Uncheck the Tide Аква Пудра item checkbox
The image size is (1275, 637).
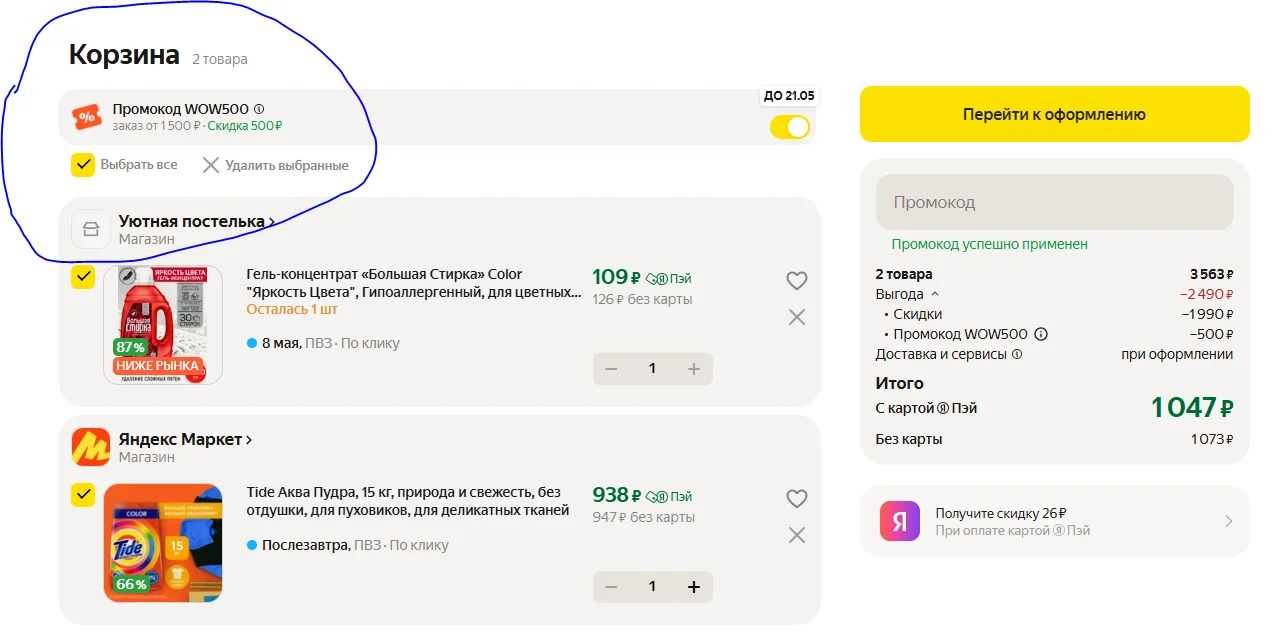coord(83,494)
